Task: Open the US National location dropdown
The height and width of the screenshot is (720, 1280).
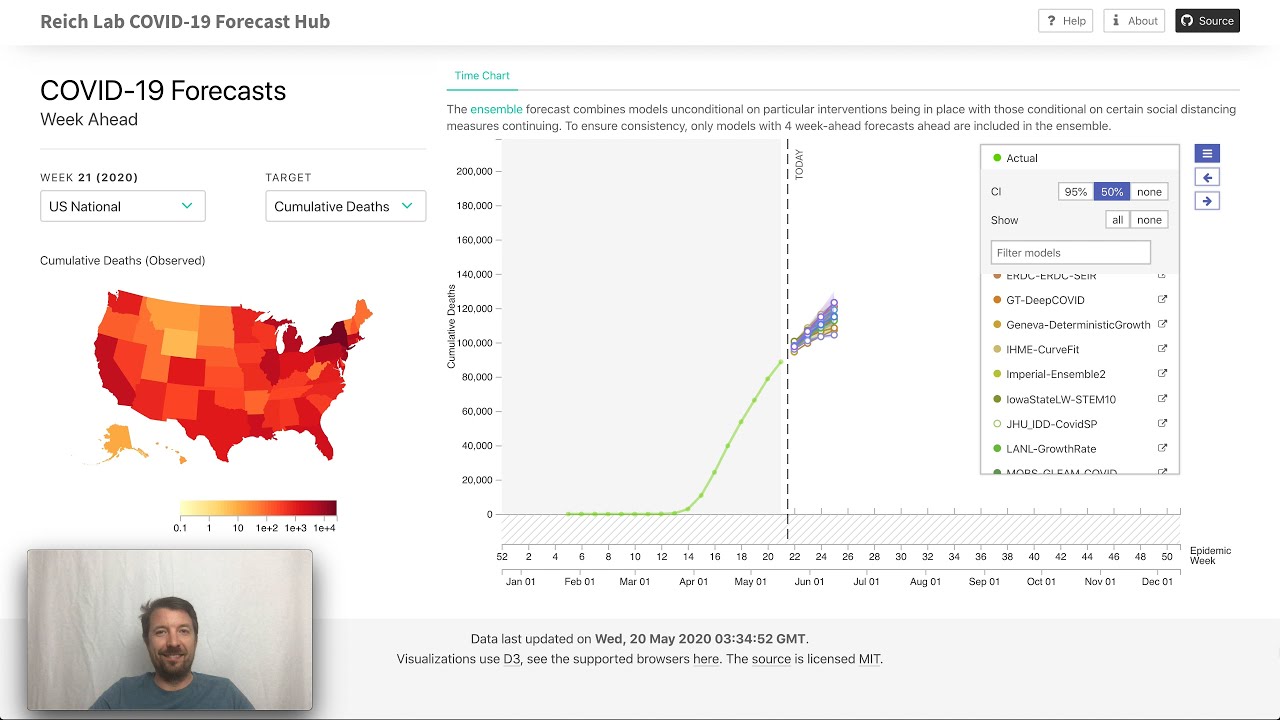Action: tap(122, 206)
